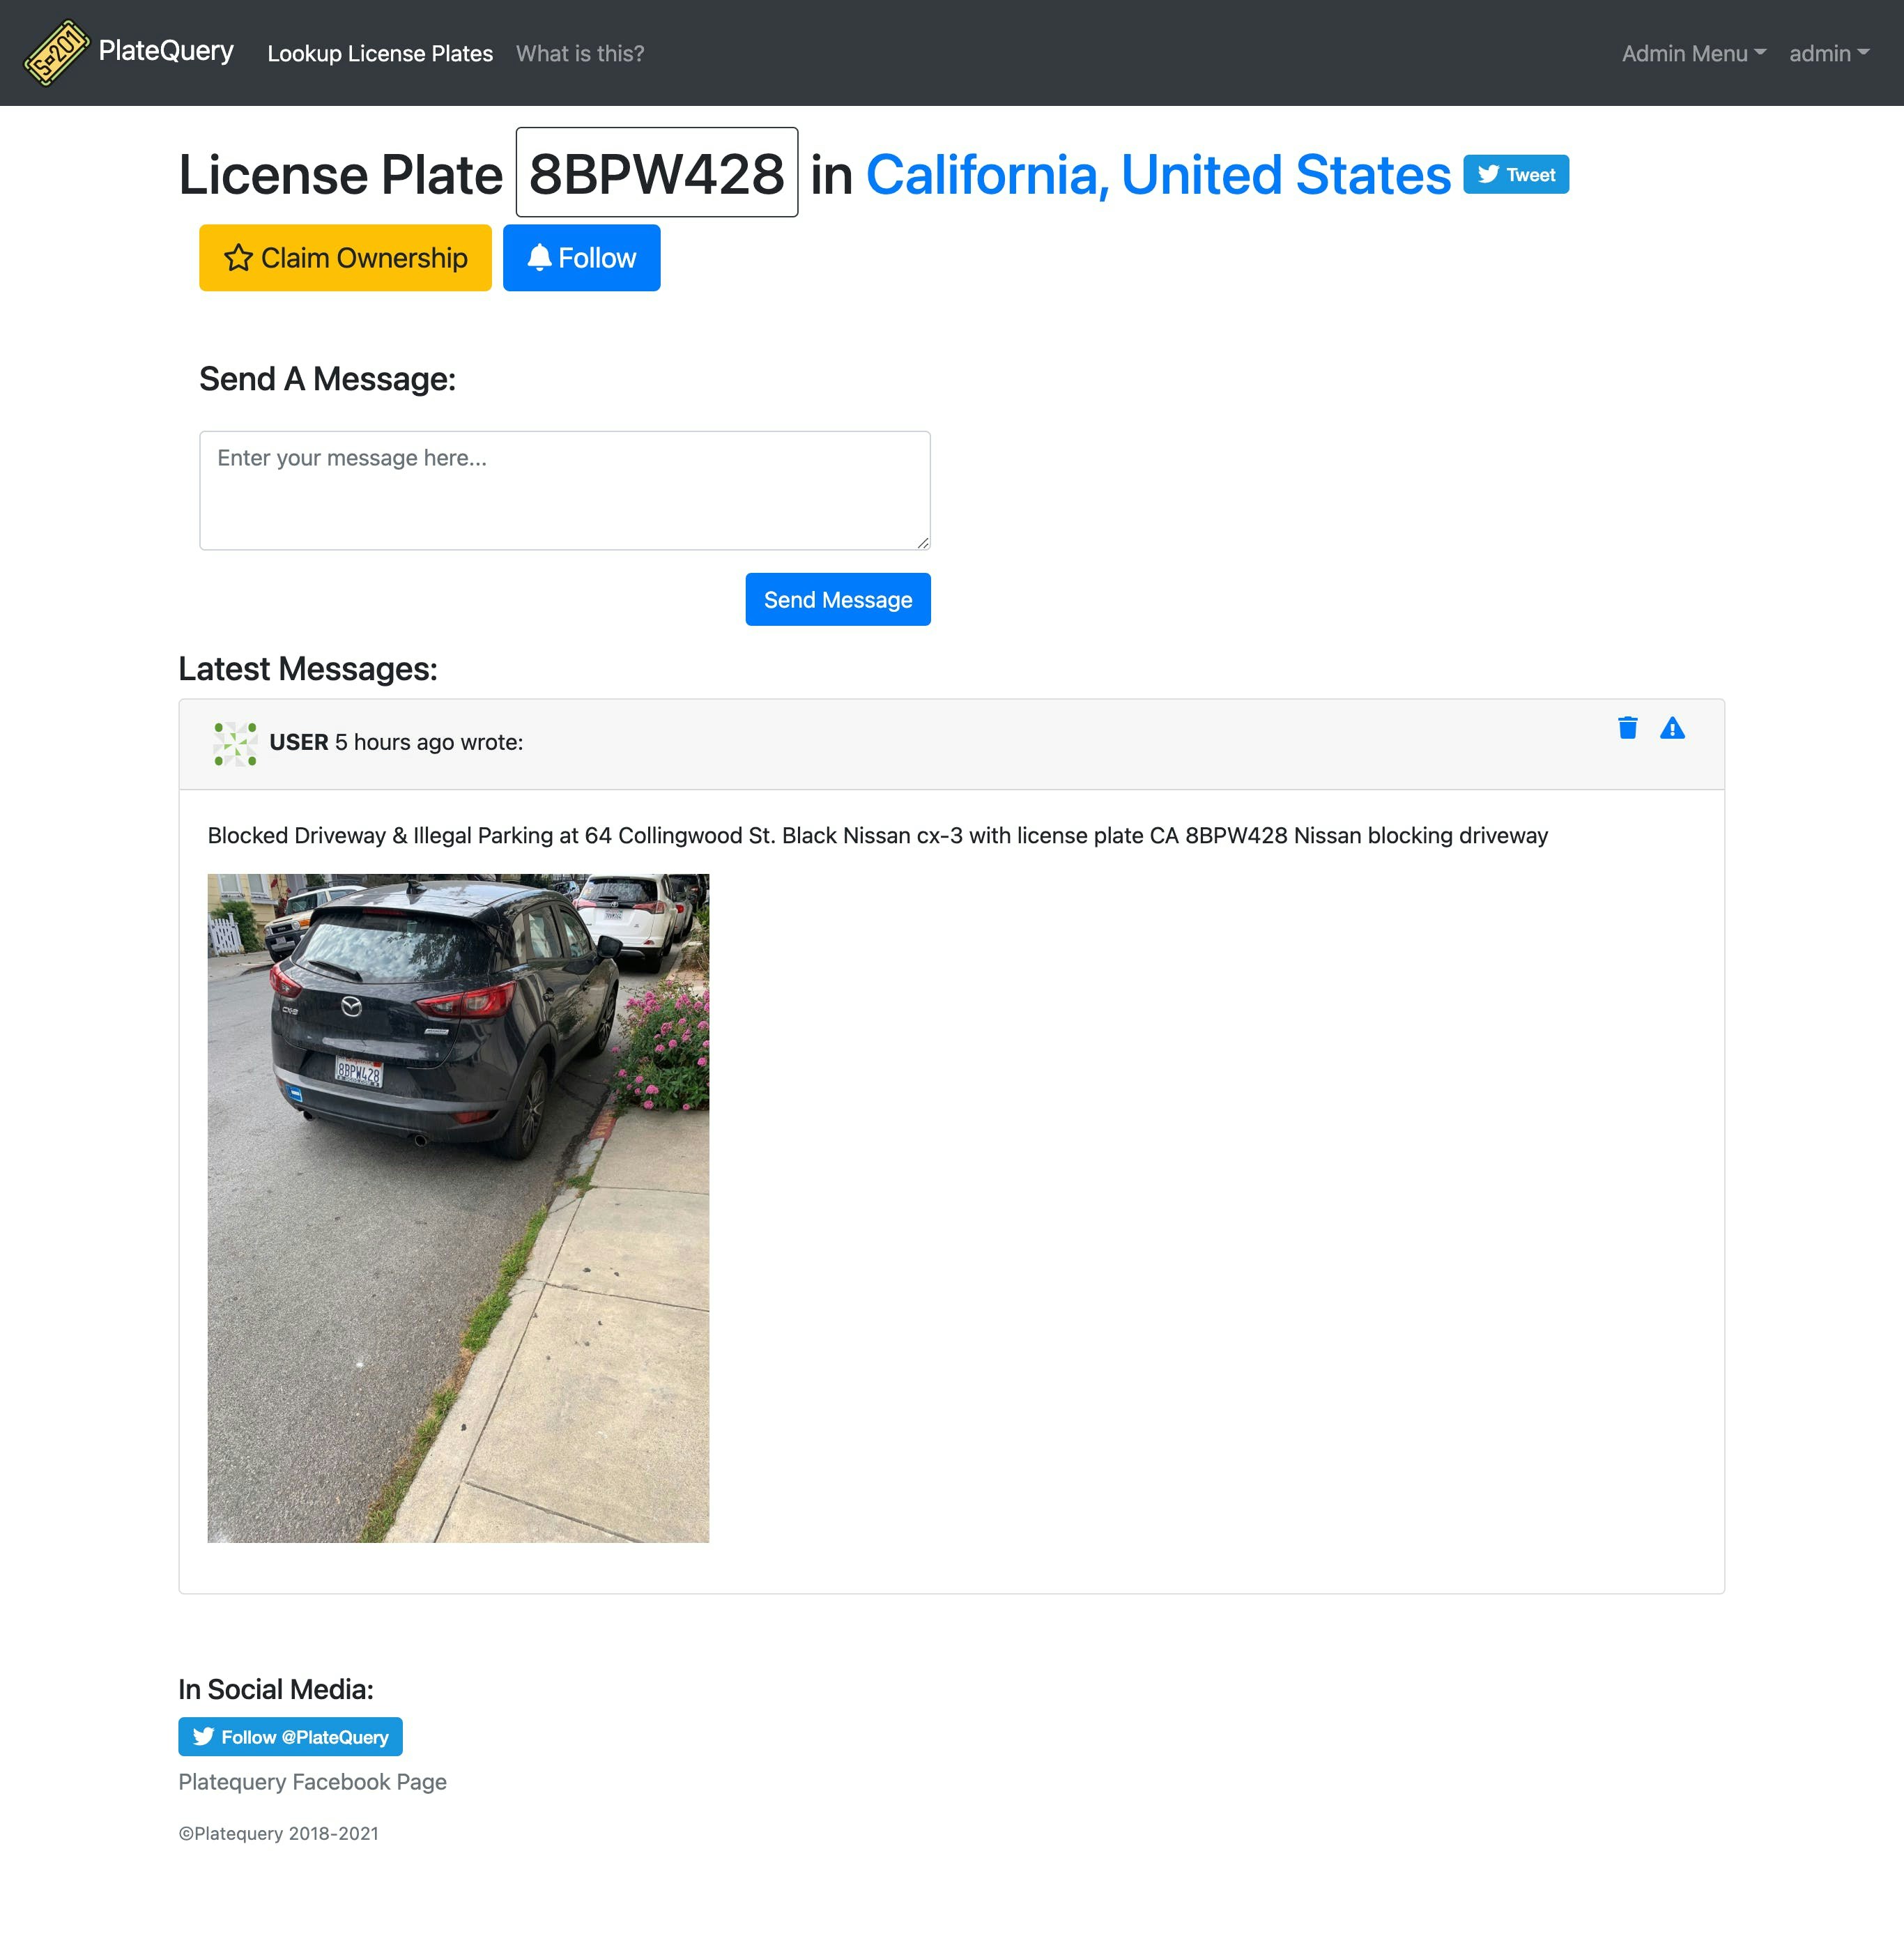
Task: Open the California, United States link
Action: [1158, 174]
